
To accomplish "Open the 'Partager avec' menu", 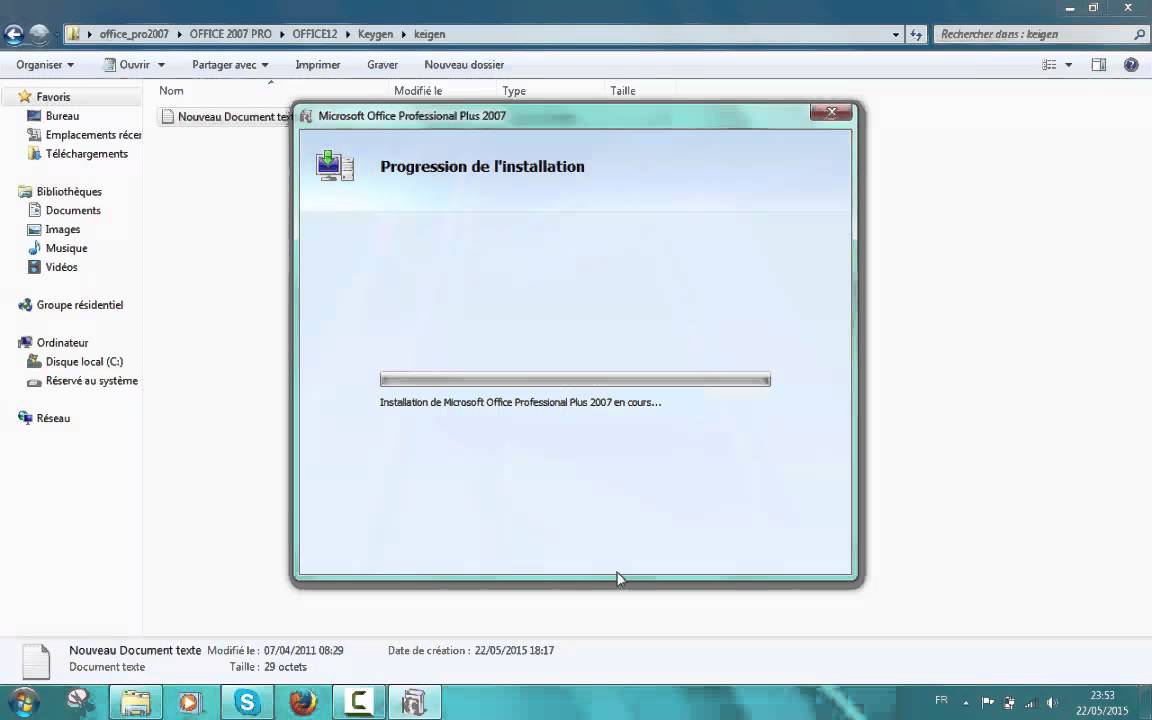I will tap(230, 65).
